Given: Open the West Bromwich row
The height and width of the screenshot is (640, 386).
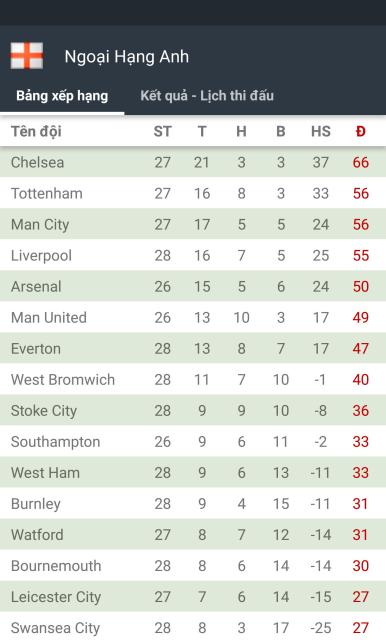Looking at the screenshot, I should [193, 379].
